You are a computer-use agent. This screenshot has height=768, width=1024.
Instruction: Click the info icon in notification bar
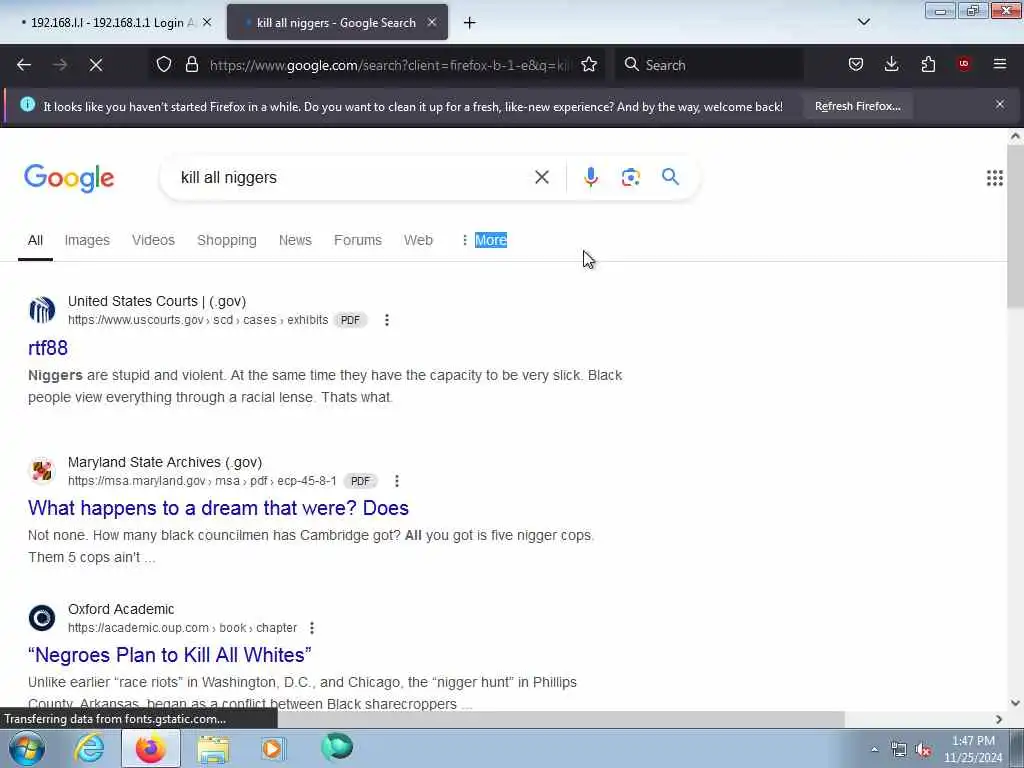click(27, 104)
